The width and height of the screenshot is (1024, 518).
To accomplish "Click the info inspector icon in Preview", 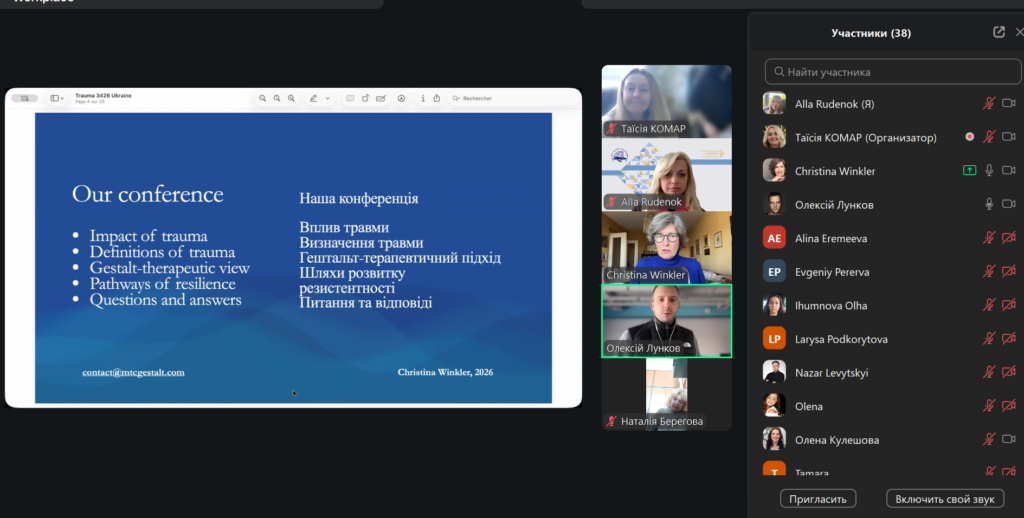I will point(423,98).
